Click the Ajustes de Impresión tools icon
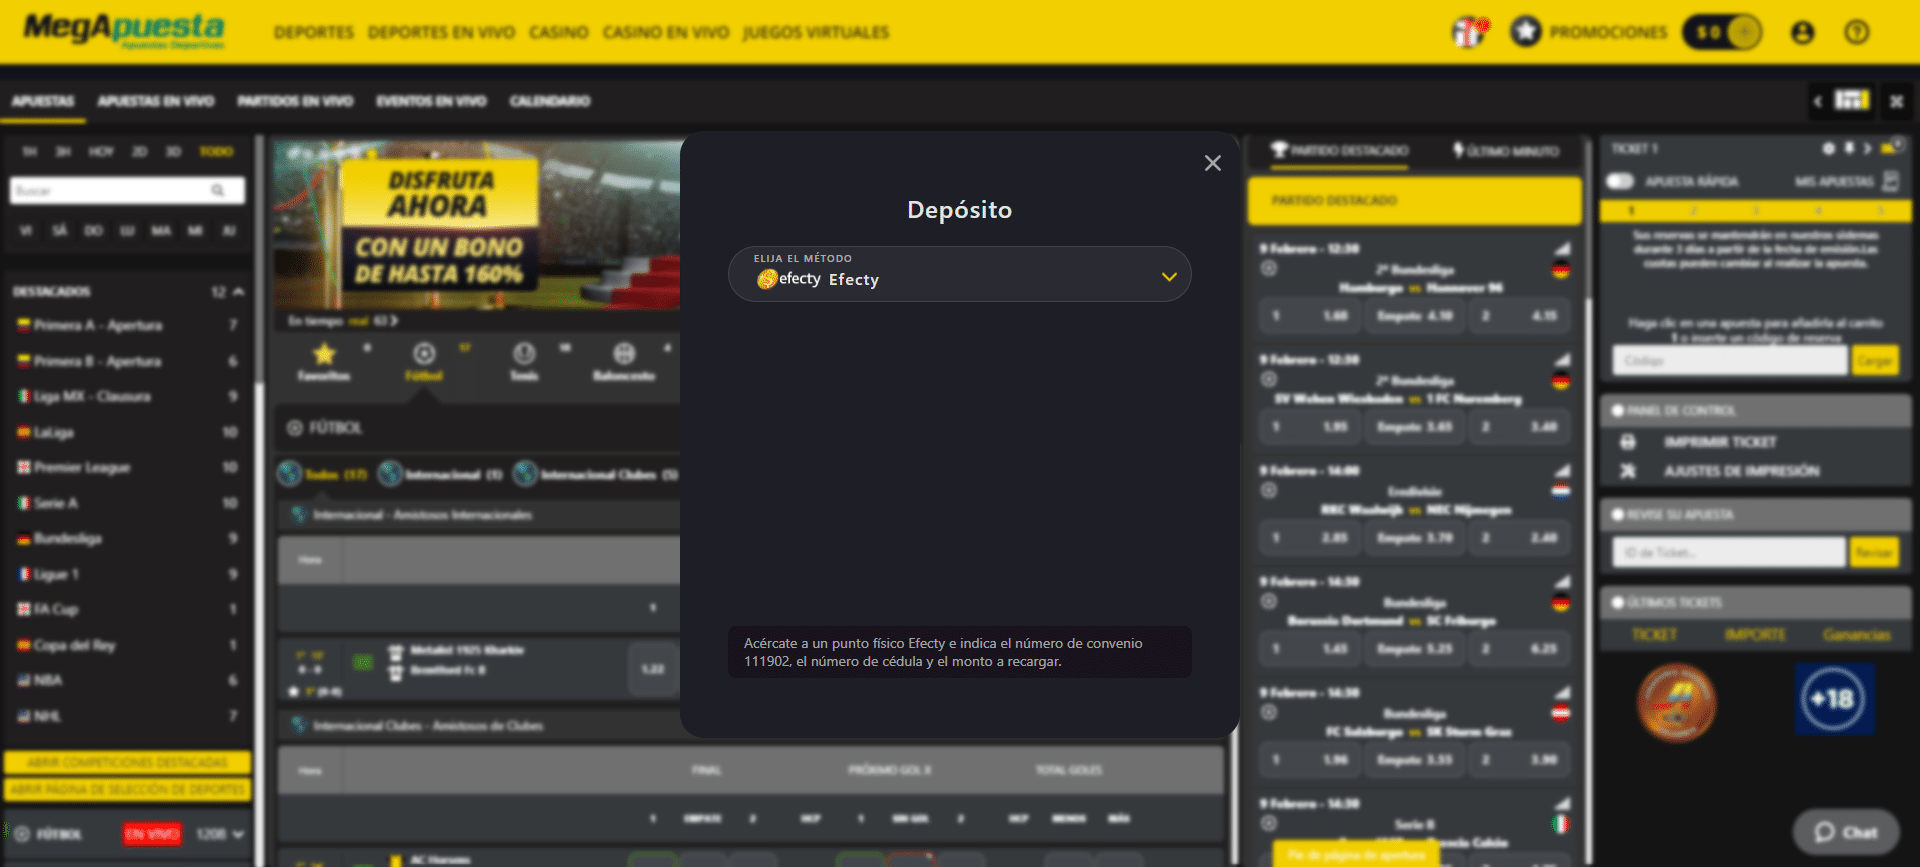The image size is (1920, 867). click(1628, 471)
